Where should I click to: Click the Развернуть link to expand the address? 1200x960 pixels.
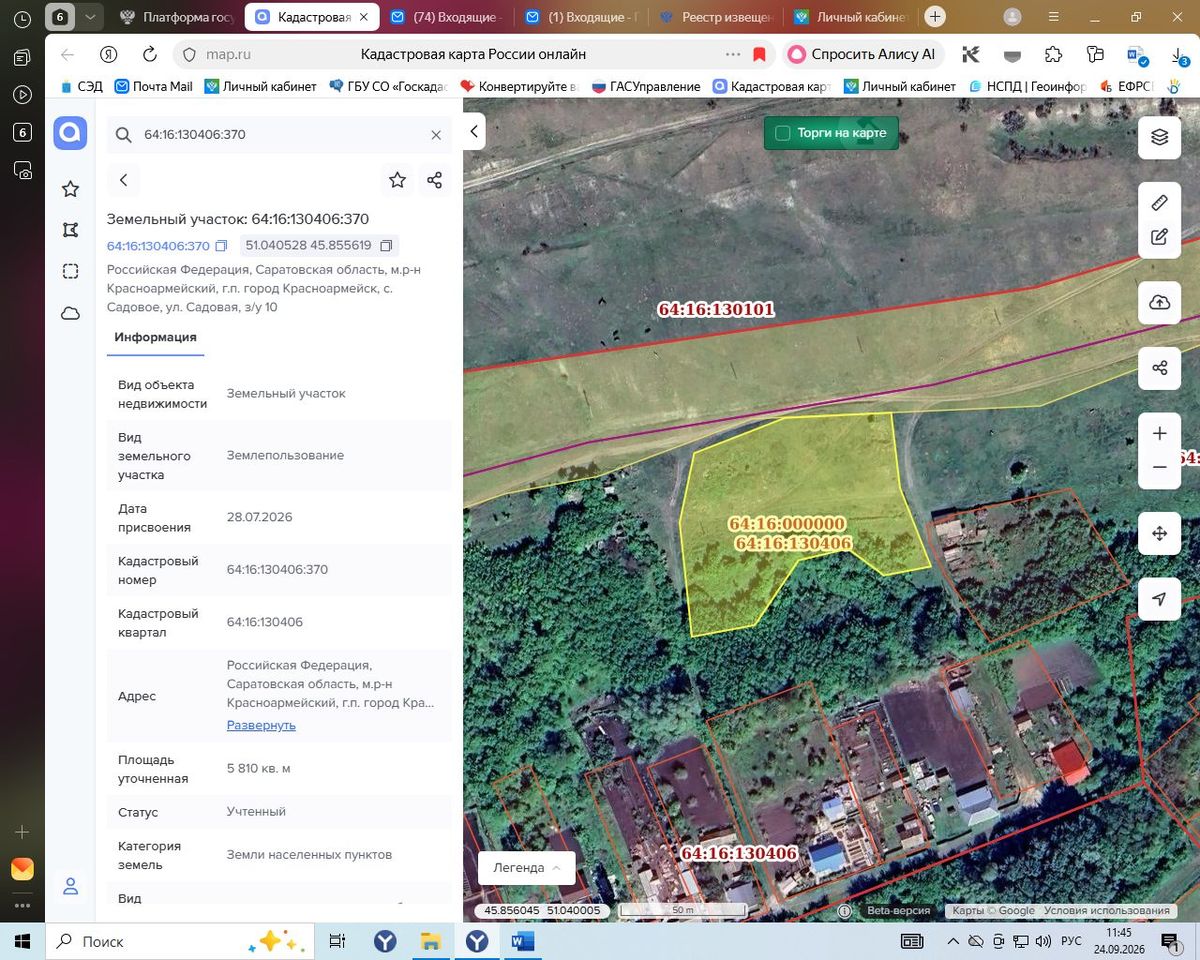click(x=261, y=725)
